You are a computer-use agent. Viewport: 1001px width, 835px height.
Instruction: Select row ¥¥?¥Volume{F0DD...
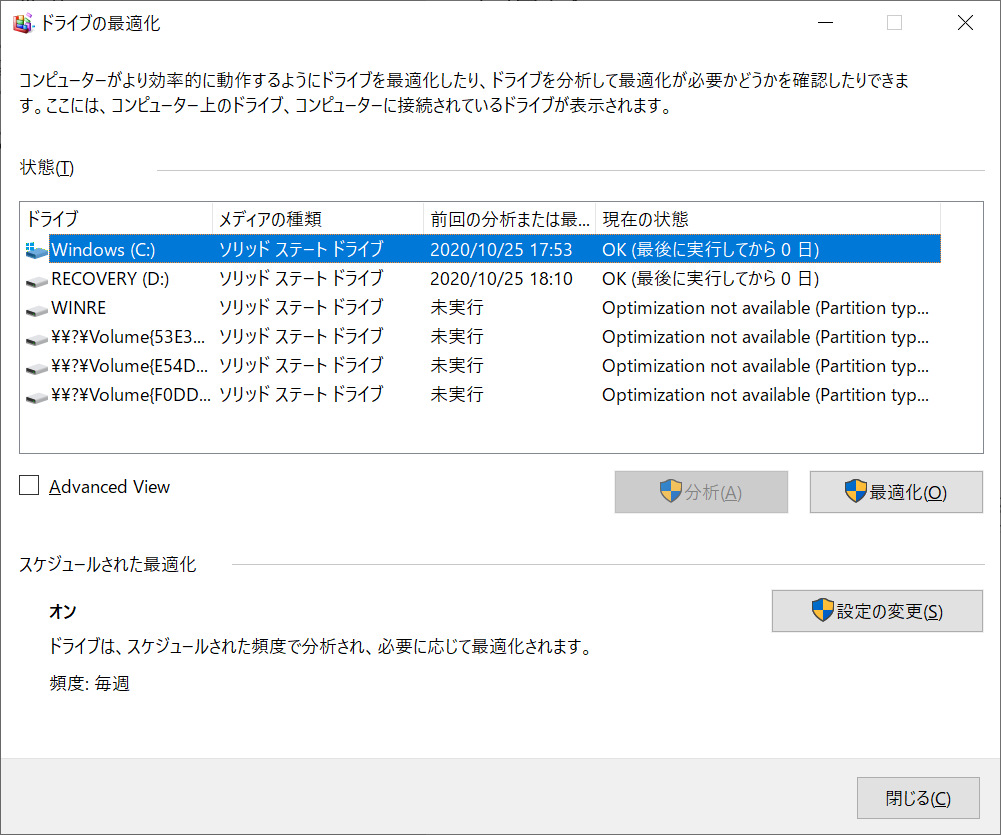(131, 395)
